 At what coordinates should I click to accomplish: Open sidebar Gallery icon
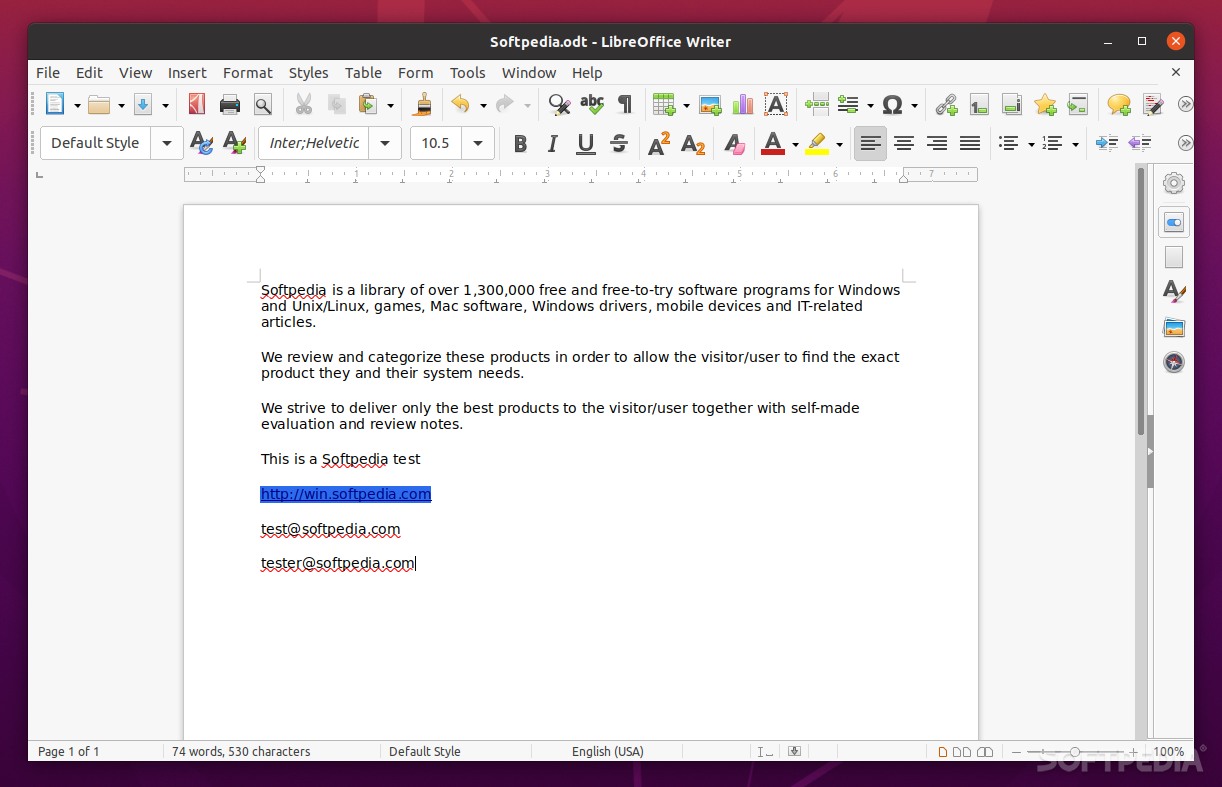[1174, 327]
